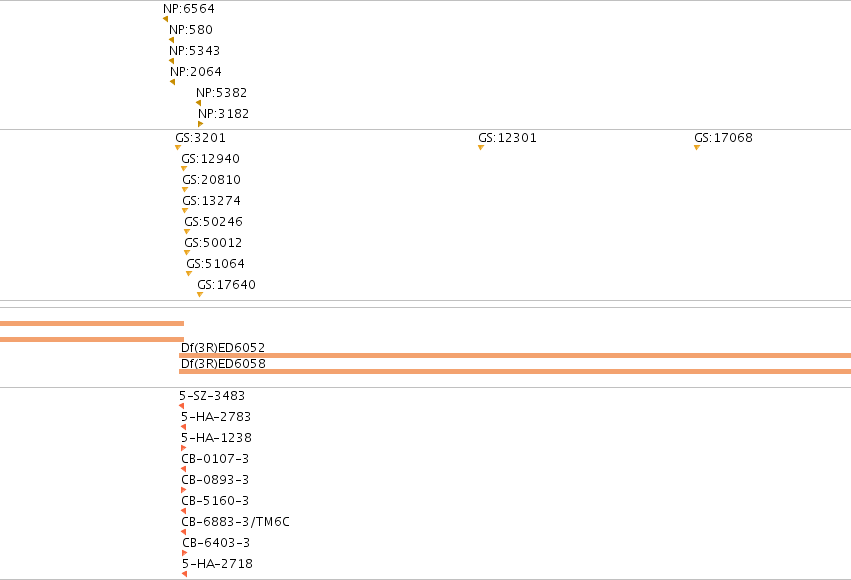
Task: Click the CB-6403-3 text label
Action: point(217,543)
